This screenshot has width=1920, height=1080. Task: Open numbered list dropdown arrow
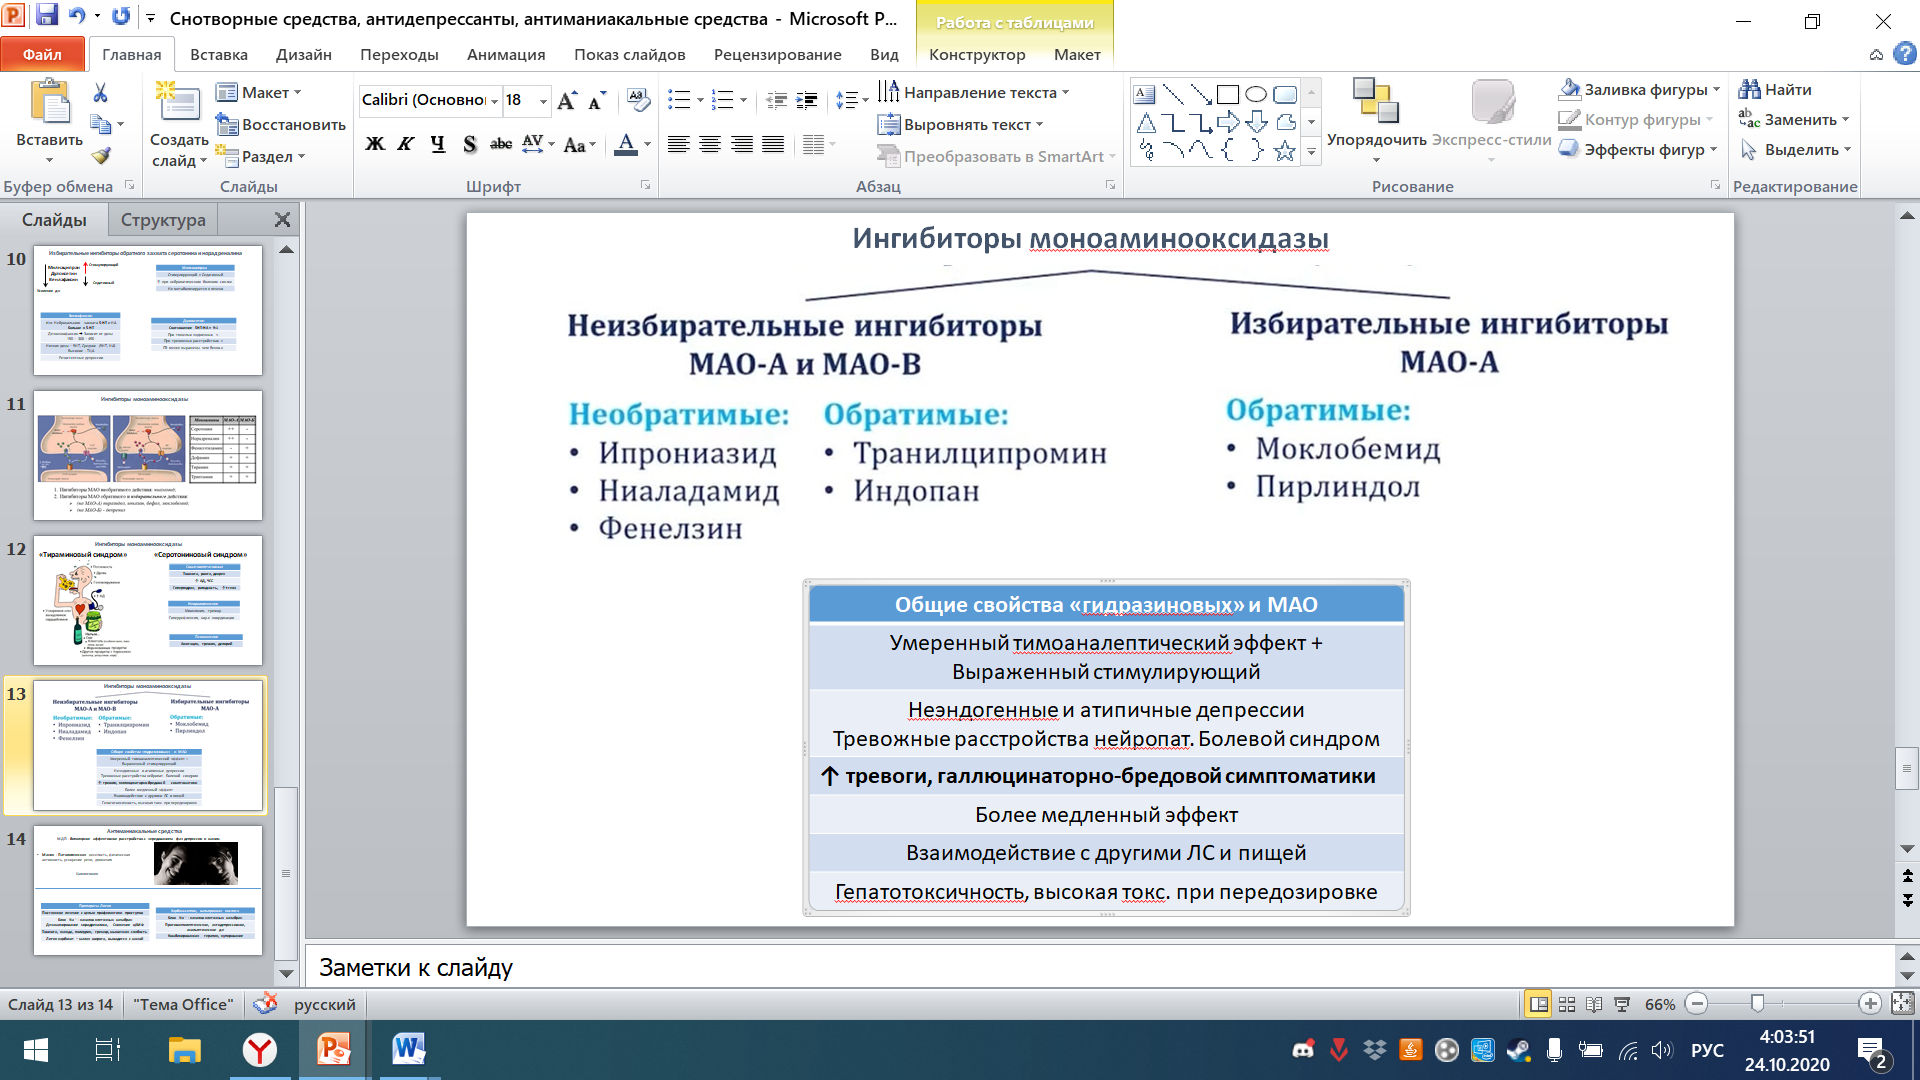click(743, 100)
